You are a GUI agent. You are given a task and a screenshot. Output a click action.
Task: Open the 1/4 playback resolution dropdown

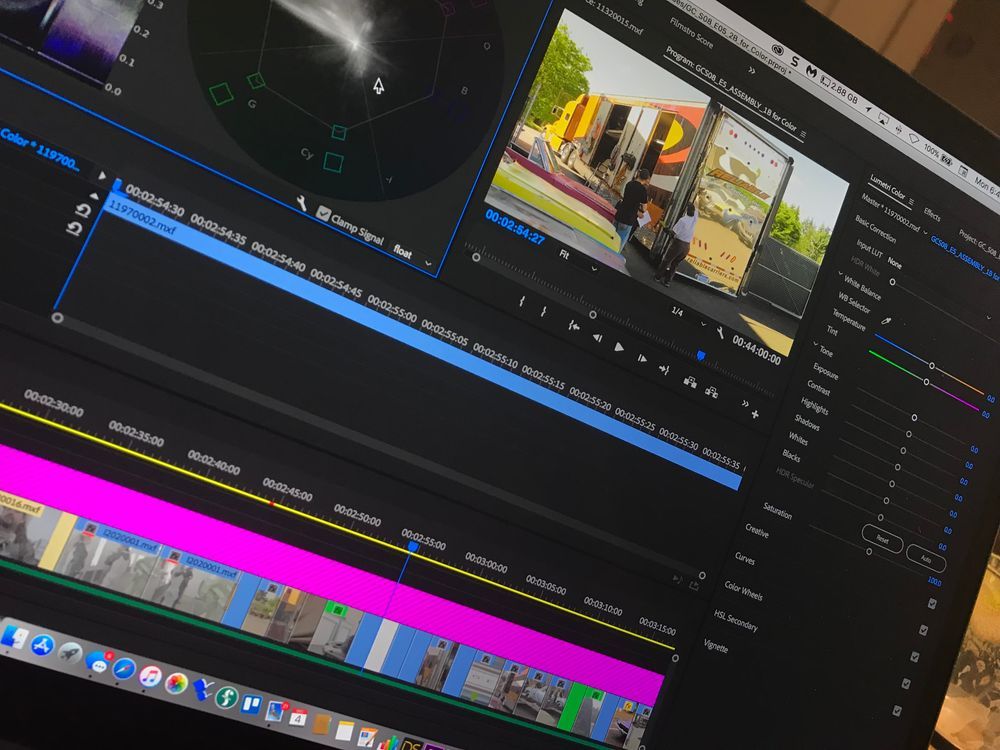point(689,318)
